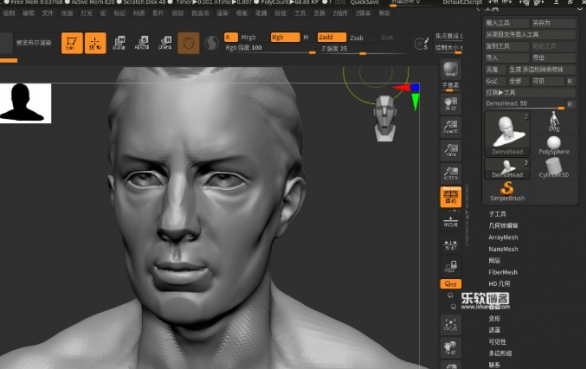Click the brush symmetry icon near focal shift
Viewport: 586px width, 369px height.
click(422, 44)
